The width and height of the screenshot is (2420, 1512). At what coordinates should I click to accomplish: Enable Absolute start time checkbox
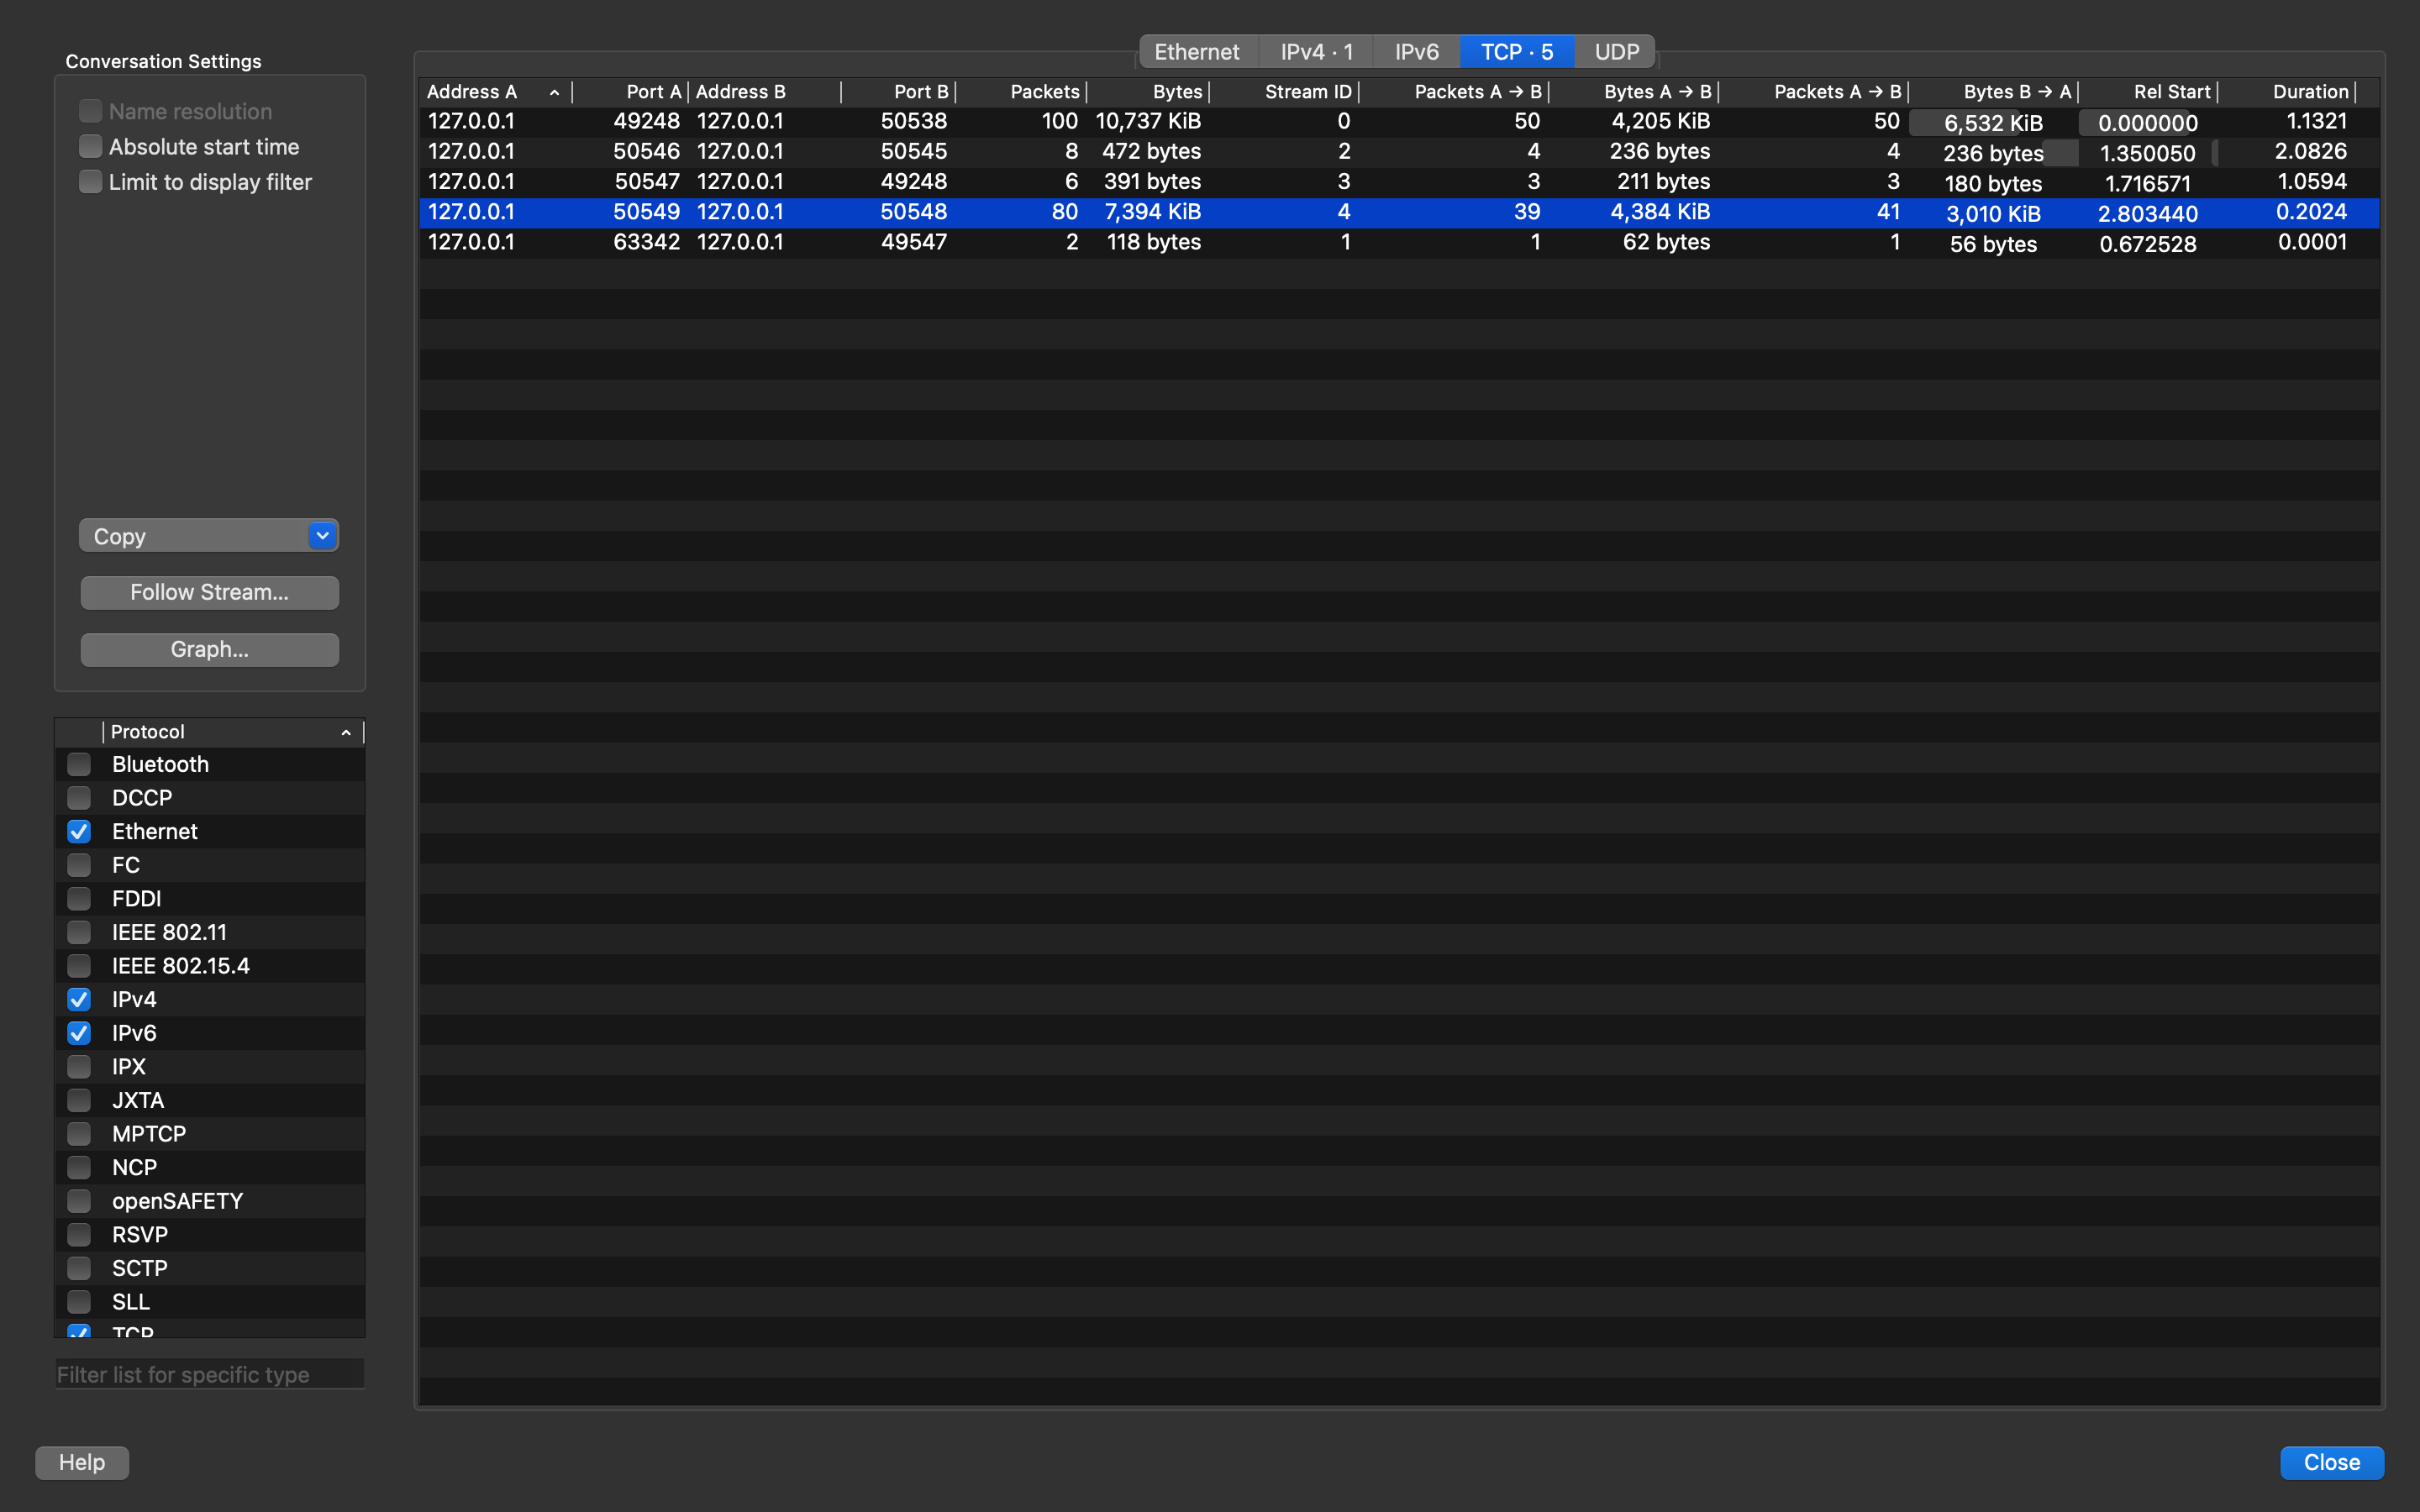90,146
